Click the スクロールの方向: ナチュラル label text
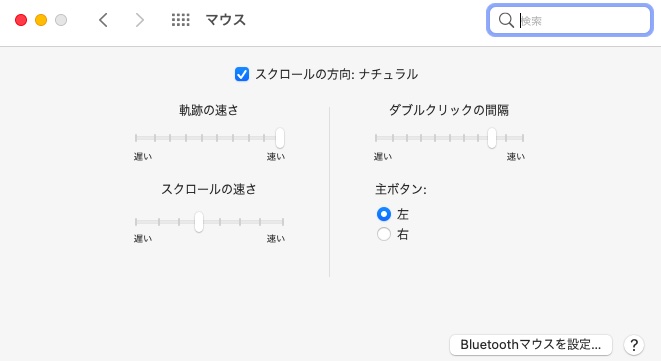The image size is (661, 361). (336, 74)
